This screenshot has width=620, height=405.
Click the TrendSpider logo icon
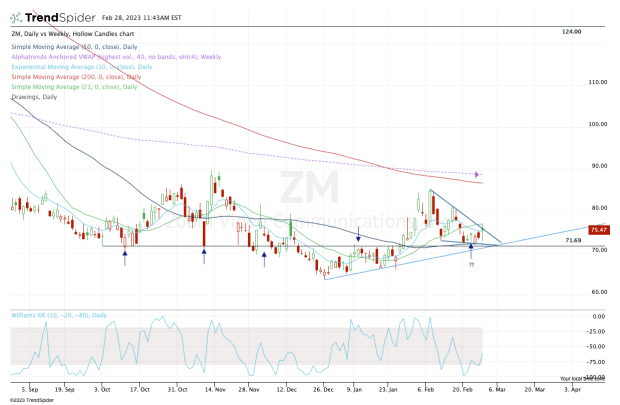coord(16,18)
